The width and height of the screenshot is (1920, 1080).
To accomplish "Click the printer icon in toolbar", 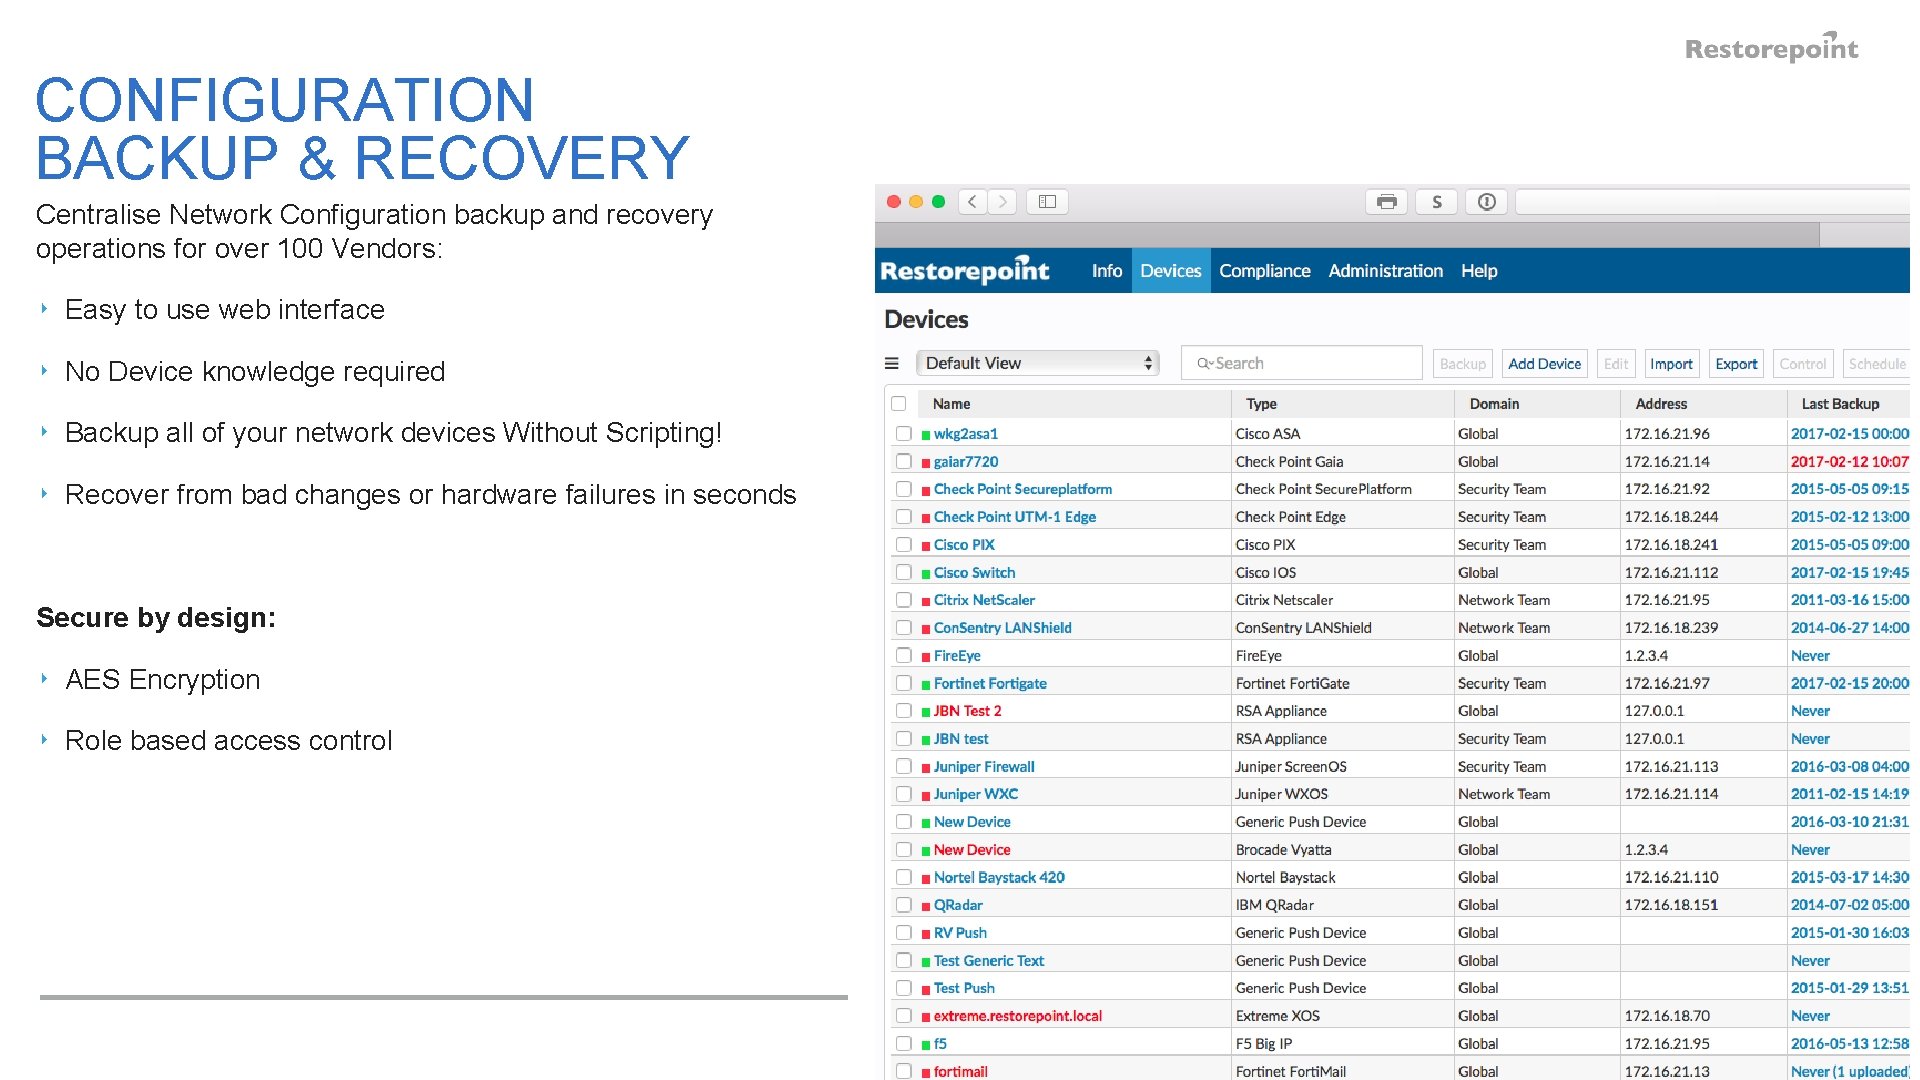I will click(x=1386, y=202).
